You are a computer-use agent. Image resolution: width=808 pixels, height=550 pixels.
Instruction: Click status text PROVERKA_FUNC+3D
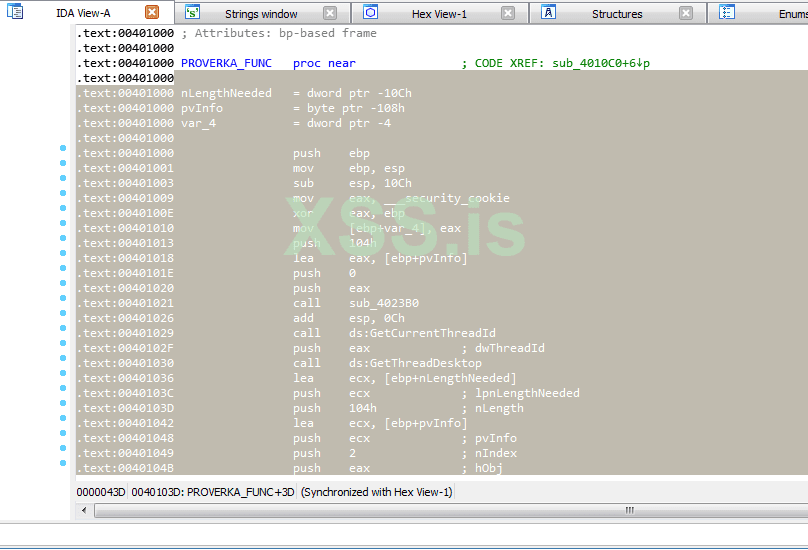coord(240,492)
